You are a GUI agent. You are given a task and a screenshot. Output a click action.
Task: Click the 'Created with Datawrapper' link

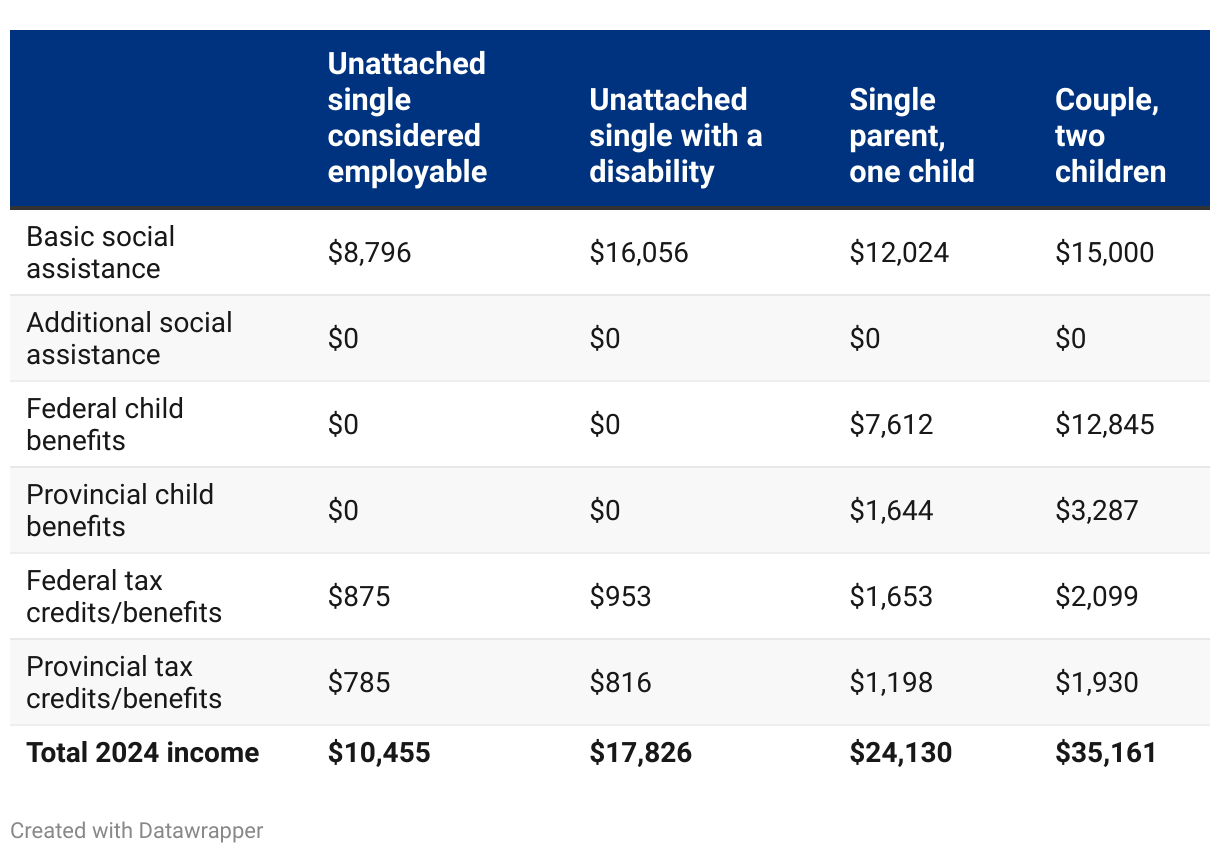137,830
